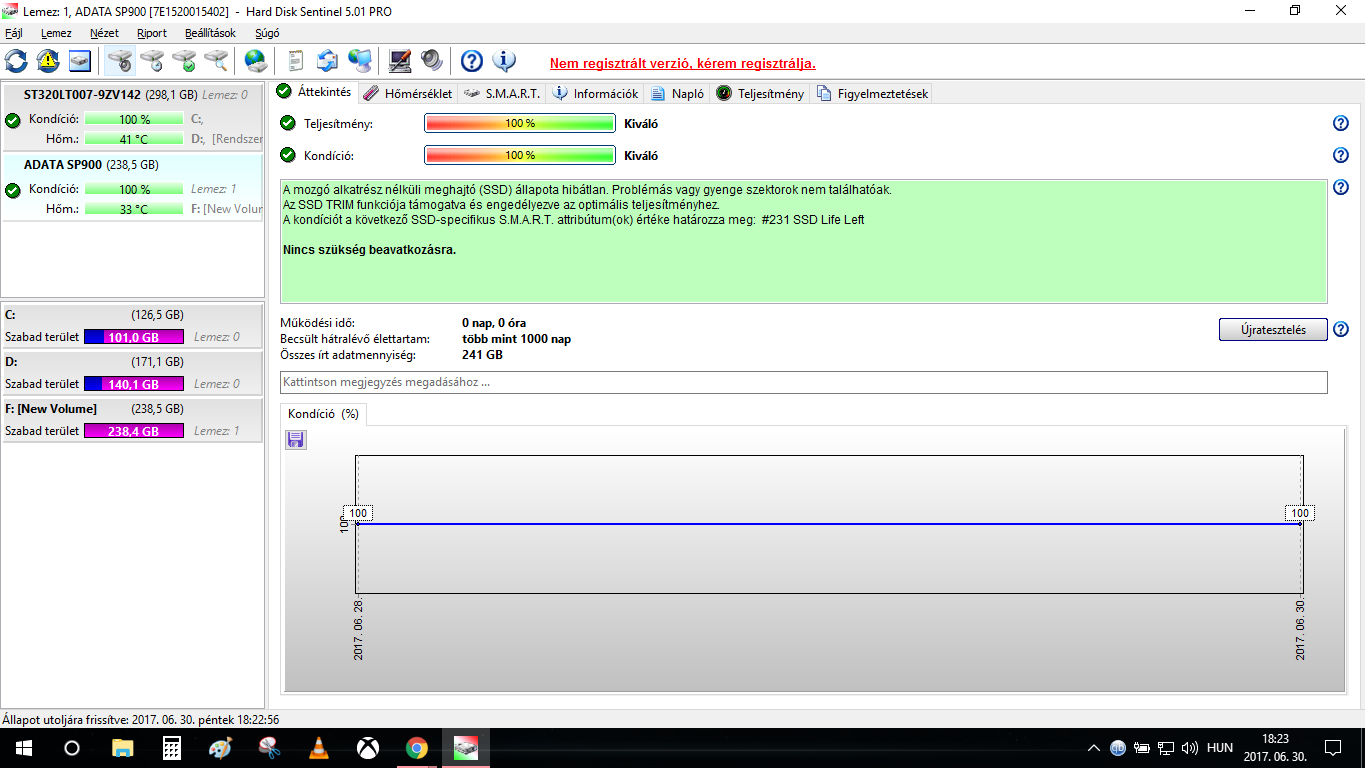Open the Napló tab
This screenshot has width=1365, height=768.
[x=678, y=94]
